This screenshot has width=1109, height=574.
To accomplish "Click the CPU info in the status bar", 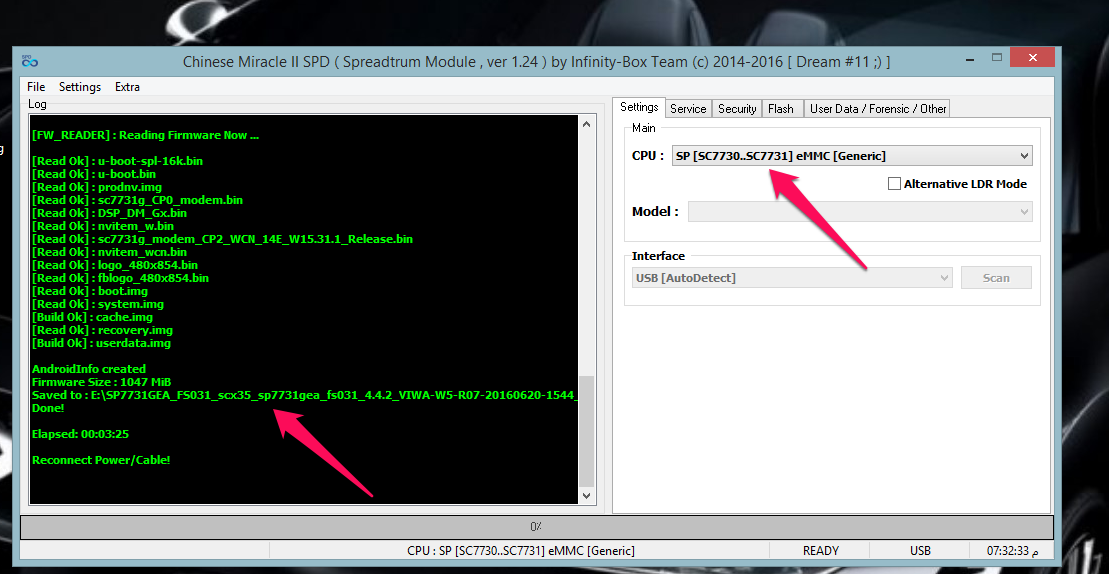I will [x=521, y=551].
